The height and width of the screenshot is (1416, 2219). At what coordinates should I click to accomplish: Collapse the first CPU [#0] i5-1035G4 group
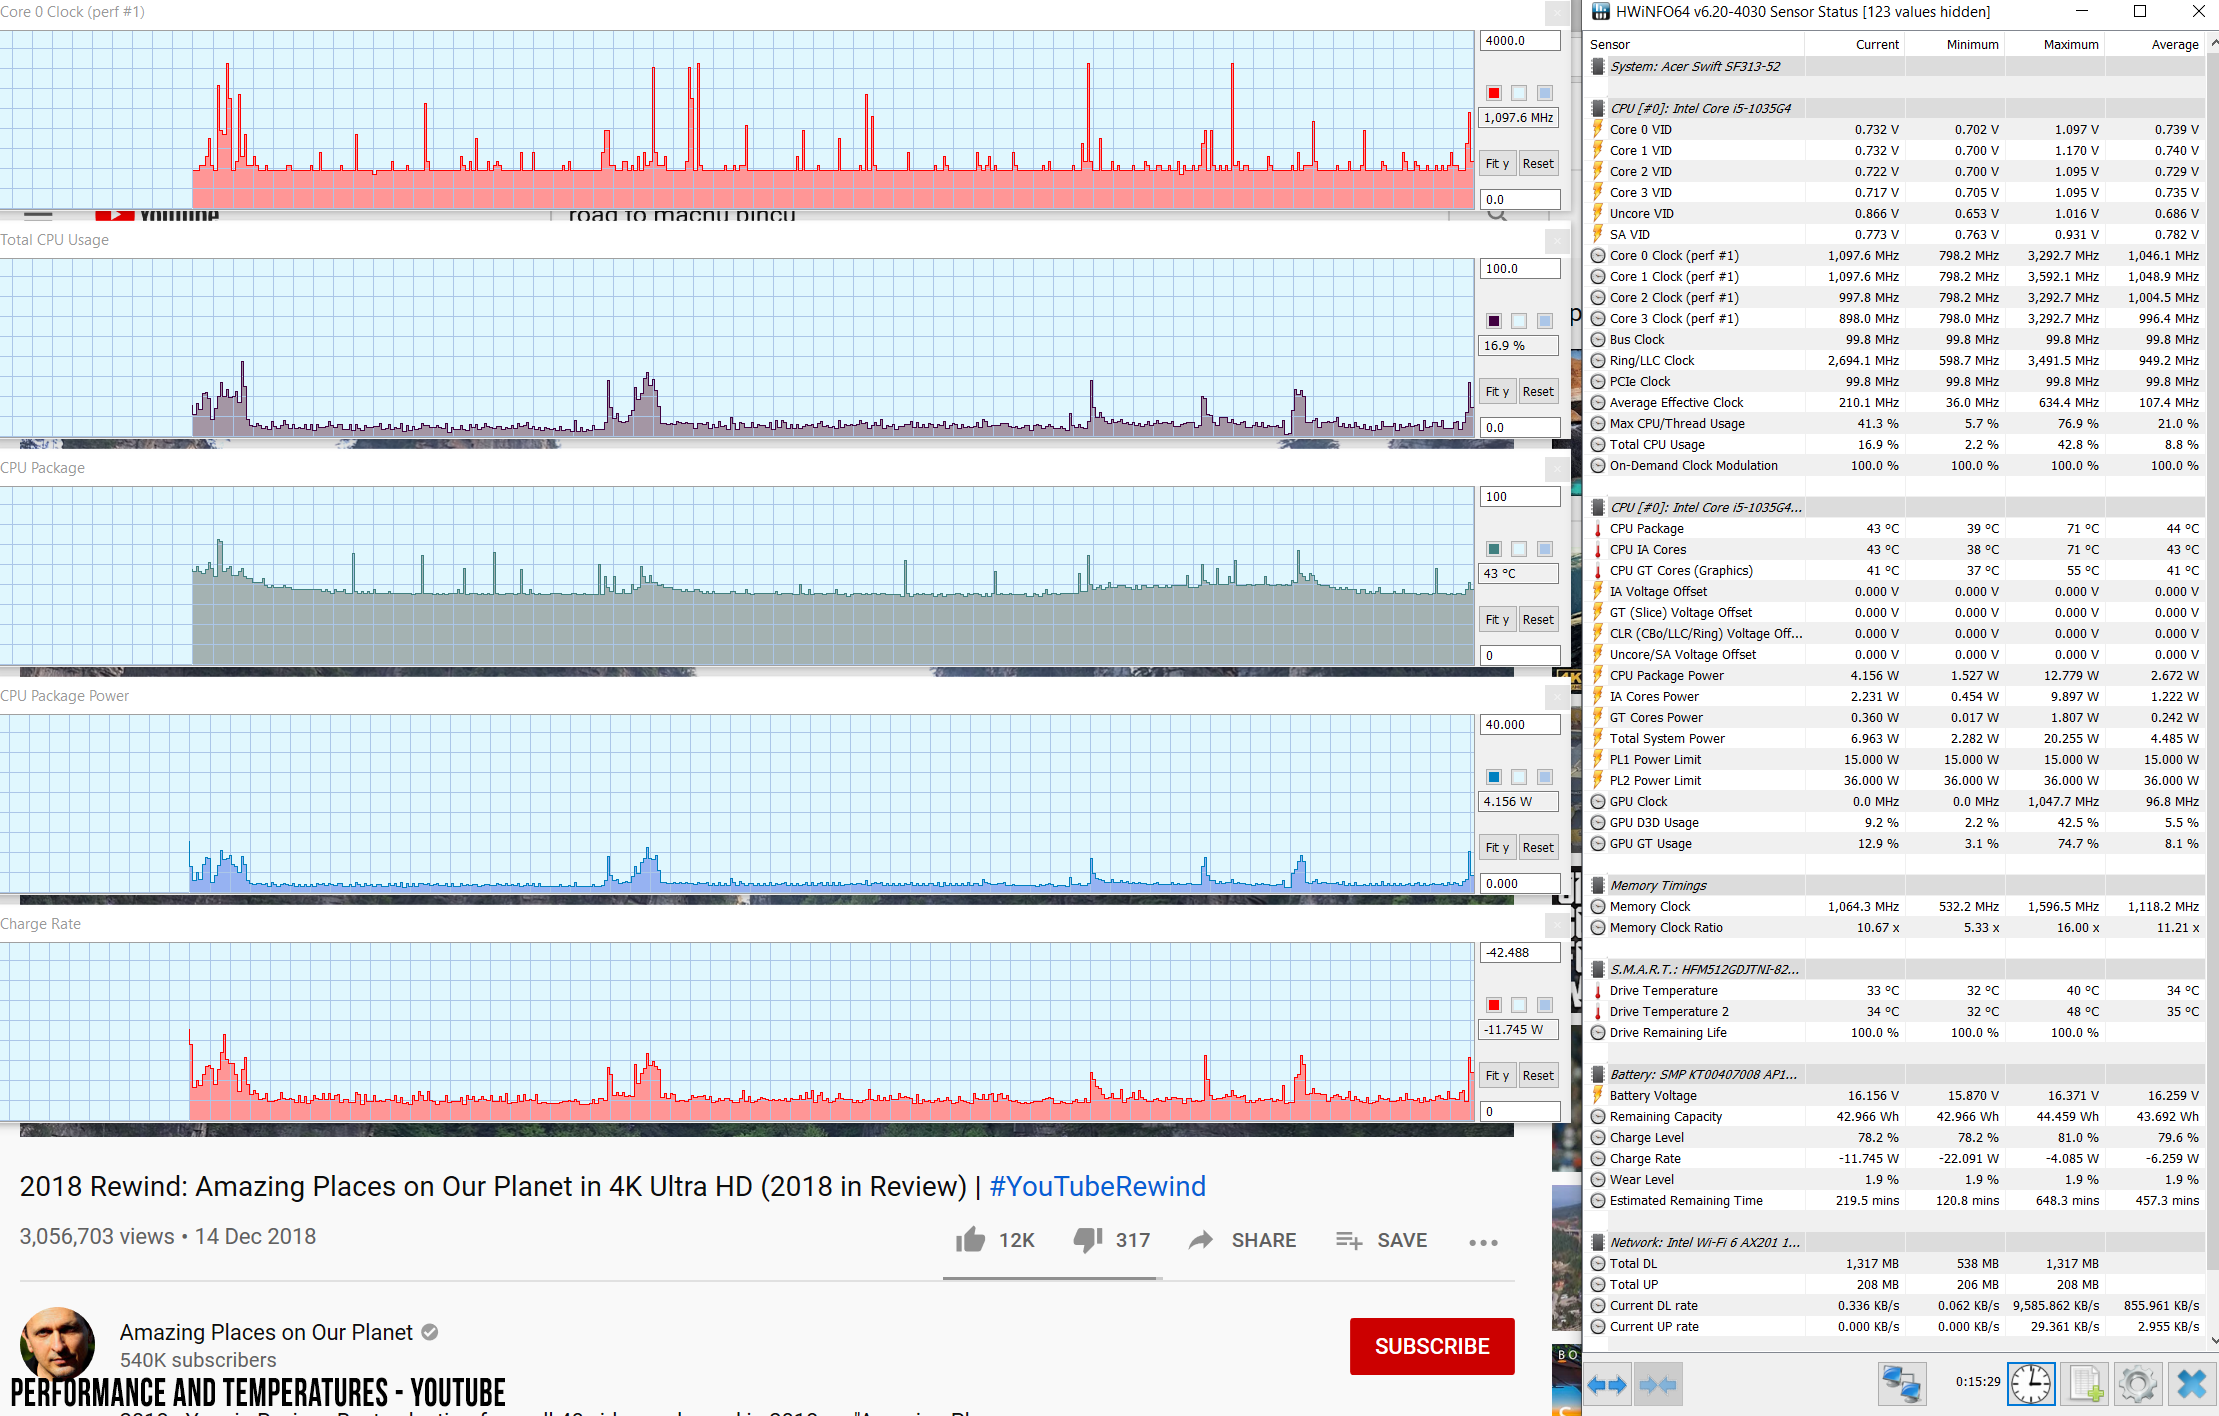[1598, 108]
